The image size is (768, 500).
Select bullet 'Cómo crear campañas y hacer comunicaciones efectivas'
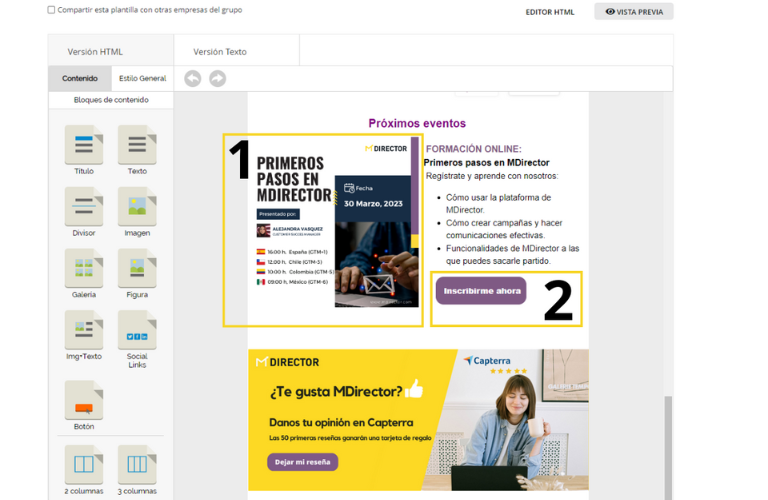(x=504, y=229)
